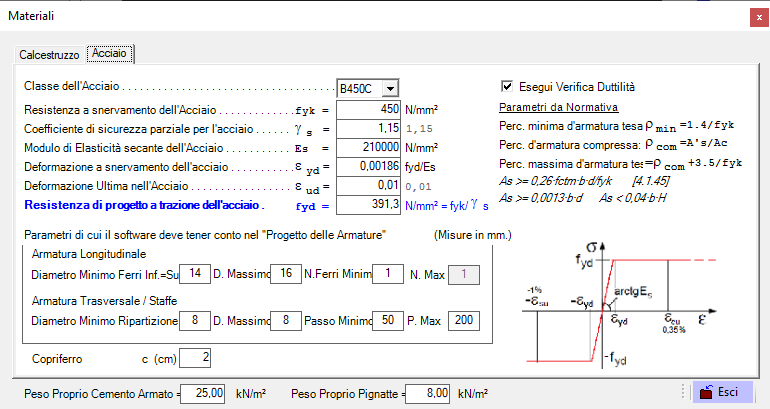Click the Es modulus field 210000
Screen dimensions: 770x409
pos(368,148)
